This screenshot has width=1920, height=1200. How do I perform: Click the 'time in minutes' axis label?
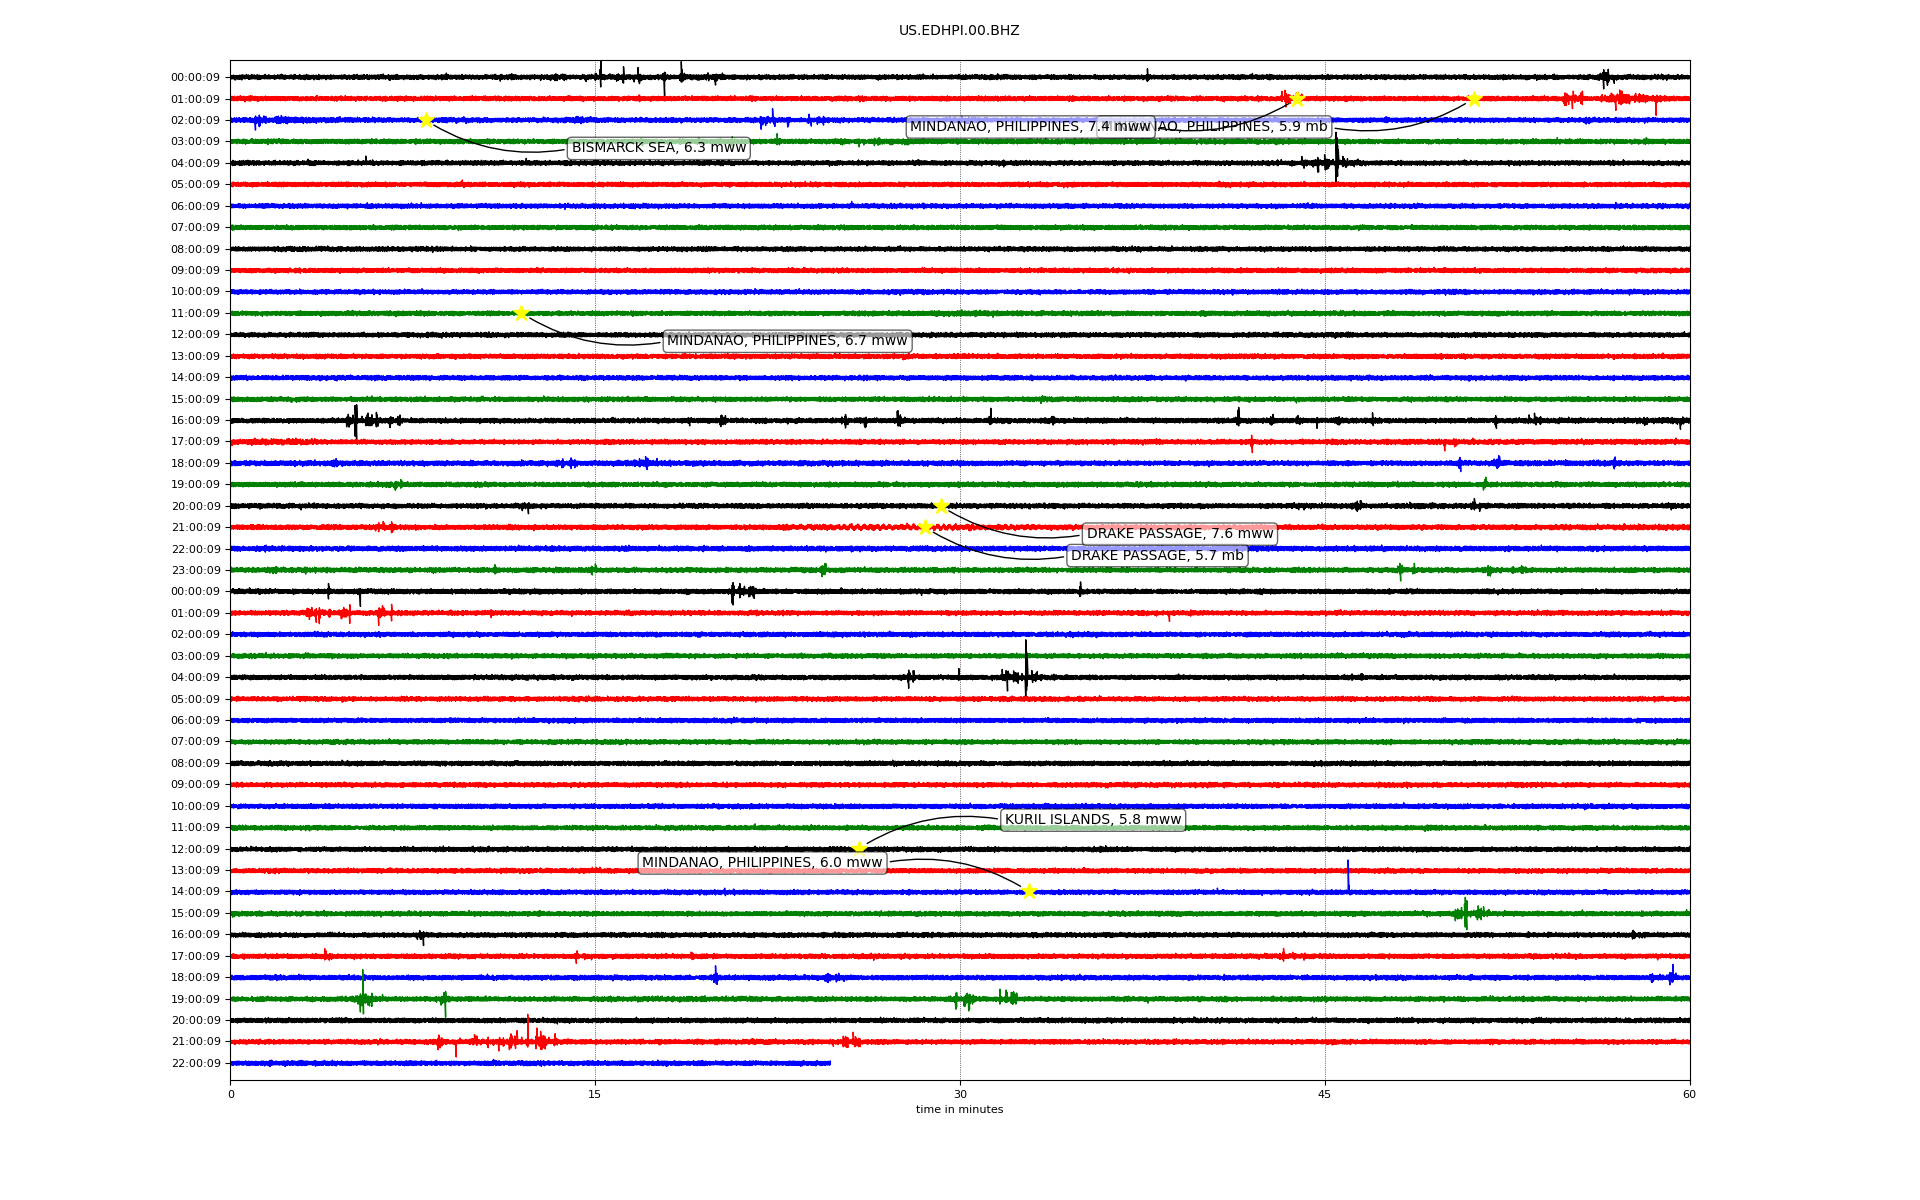958,1109
